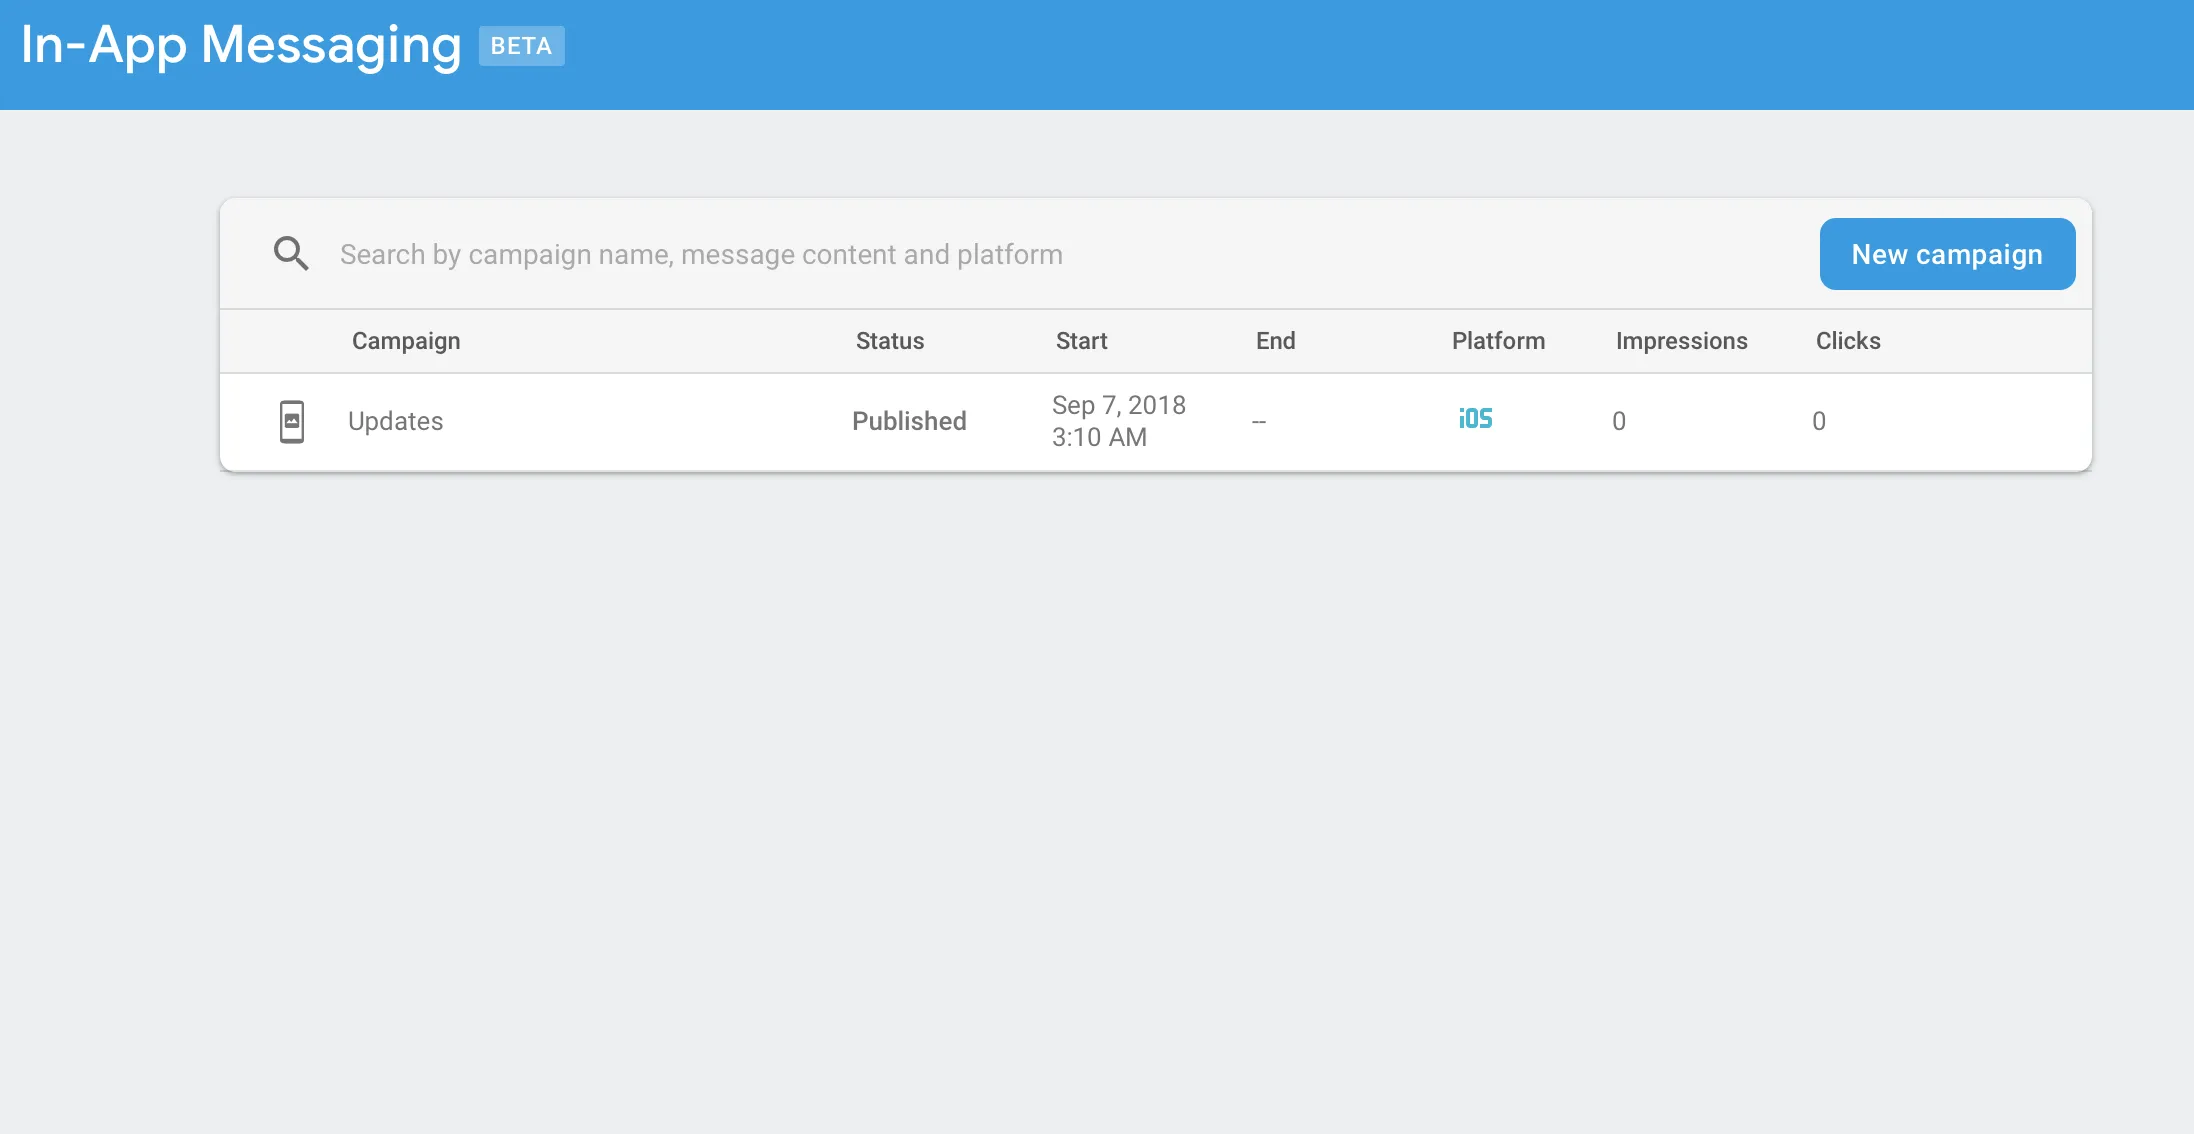This screenshot has height=1134, width=2194.
Task: Focus the campaign search field
Action: pos(1000,254)
